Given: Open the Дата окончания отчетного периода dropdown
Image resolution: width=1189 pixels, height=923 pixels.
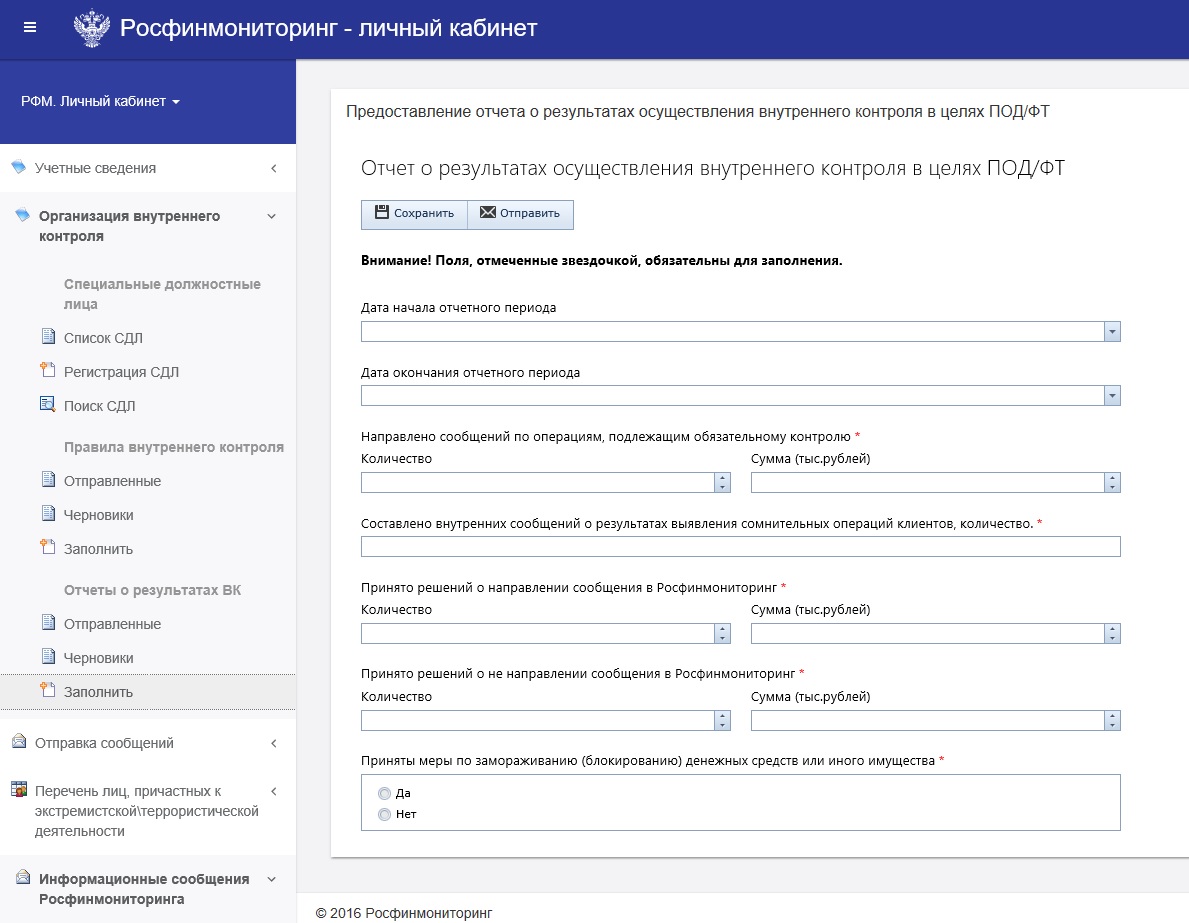Looking at the screenshot, I should (1112, 396).
